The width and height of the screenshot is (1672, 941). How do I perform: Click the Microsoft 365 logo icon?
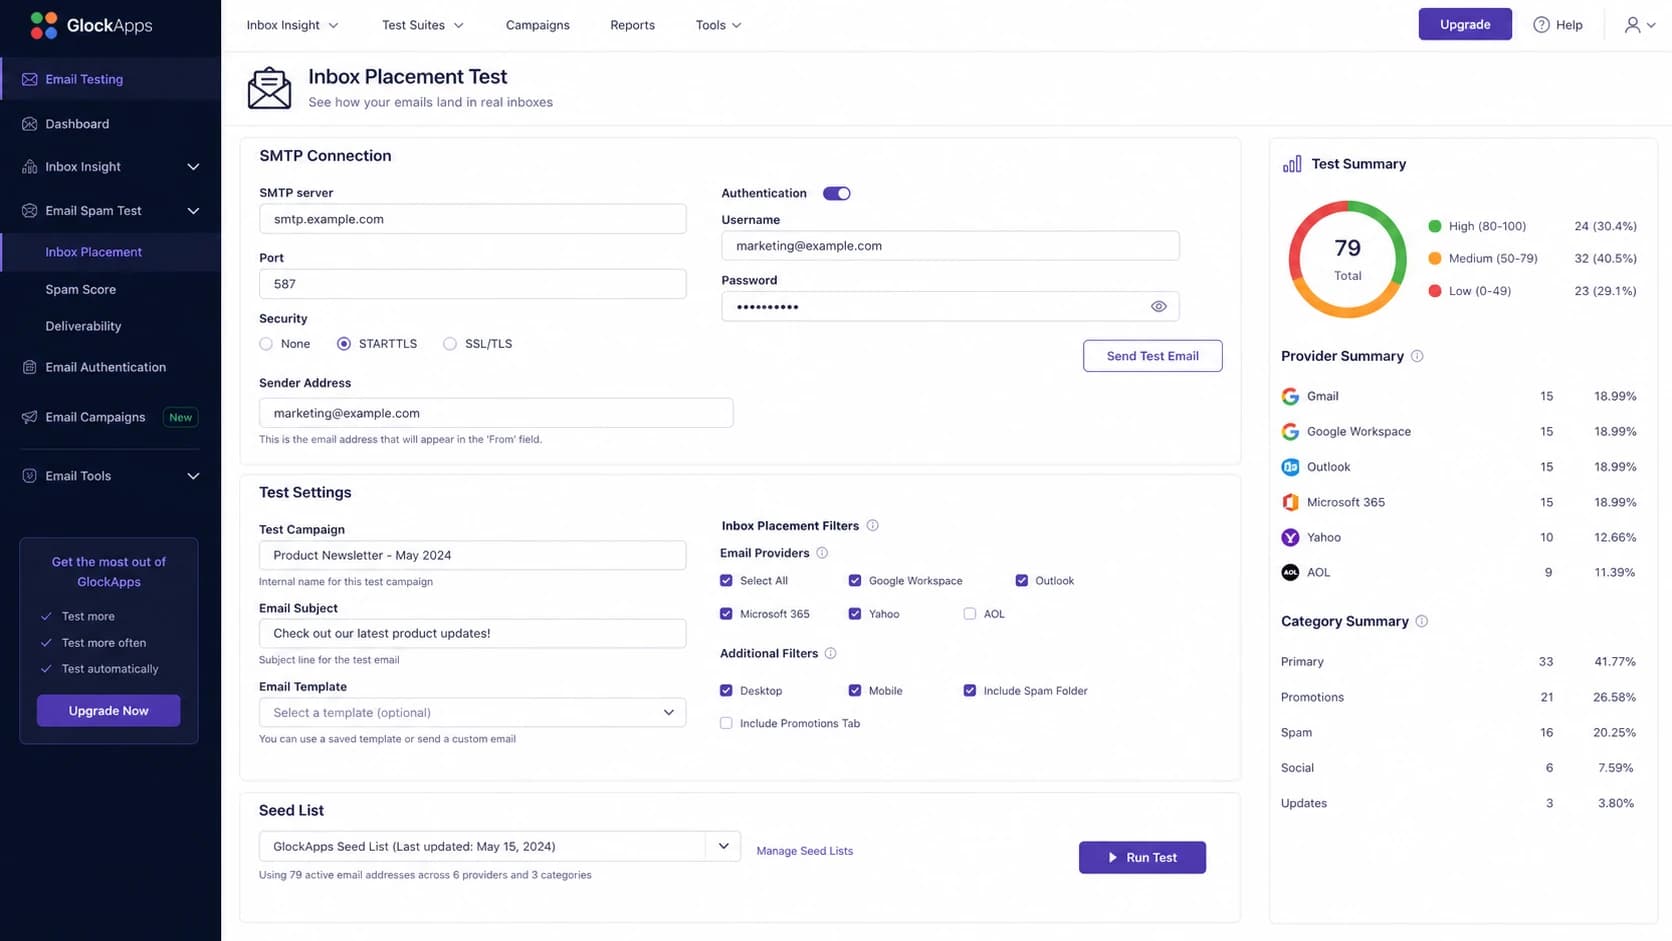click(x=1290, y=502)
